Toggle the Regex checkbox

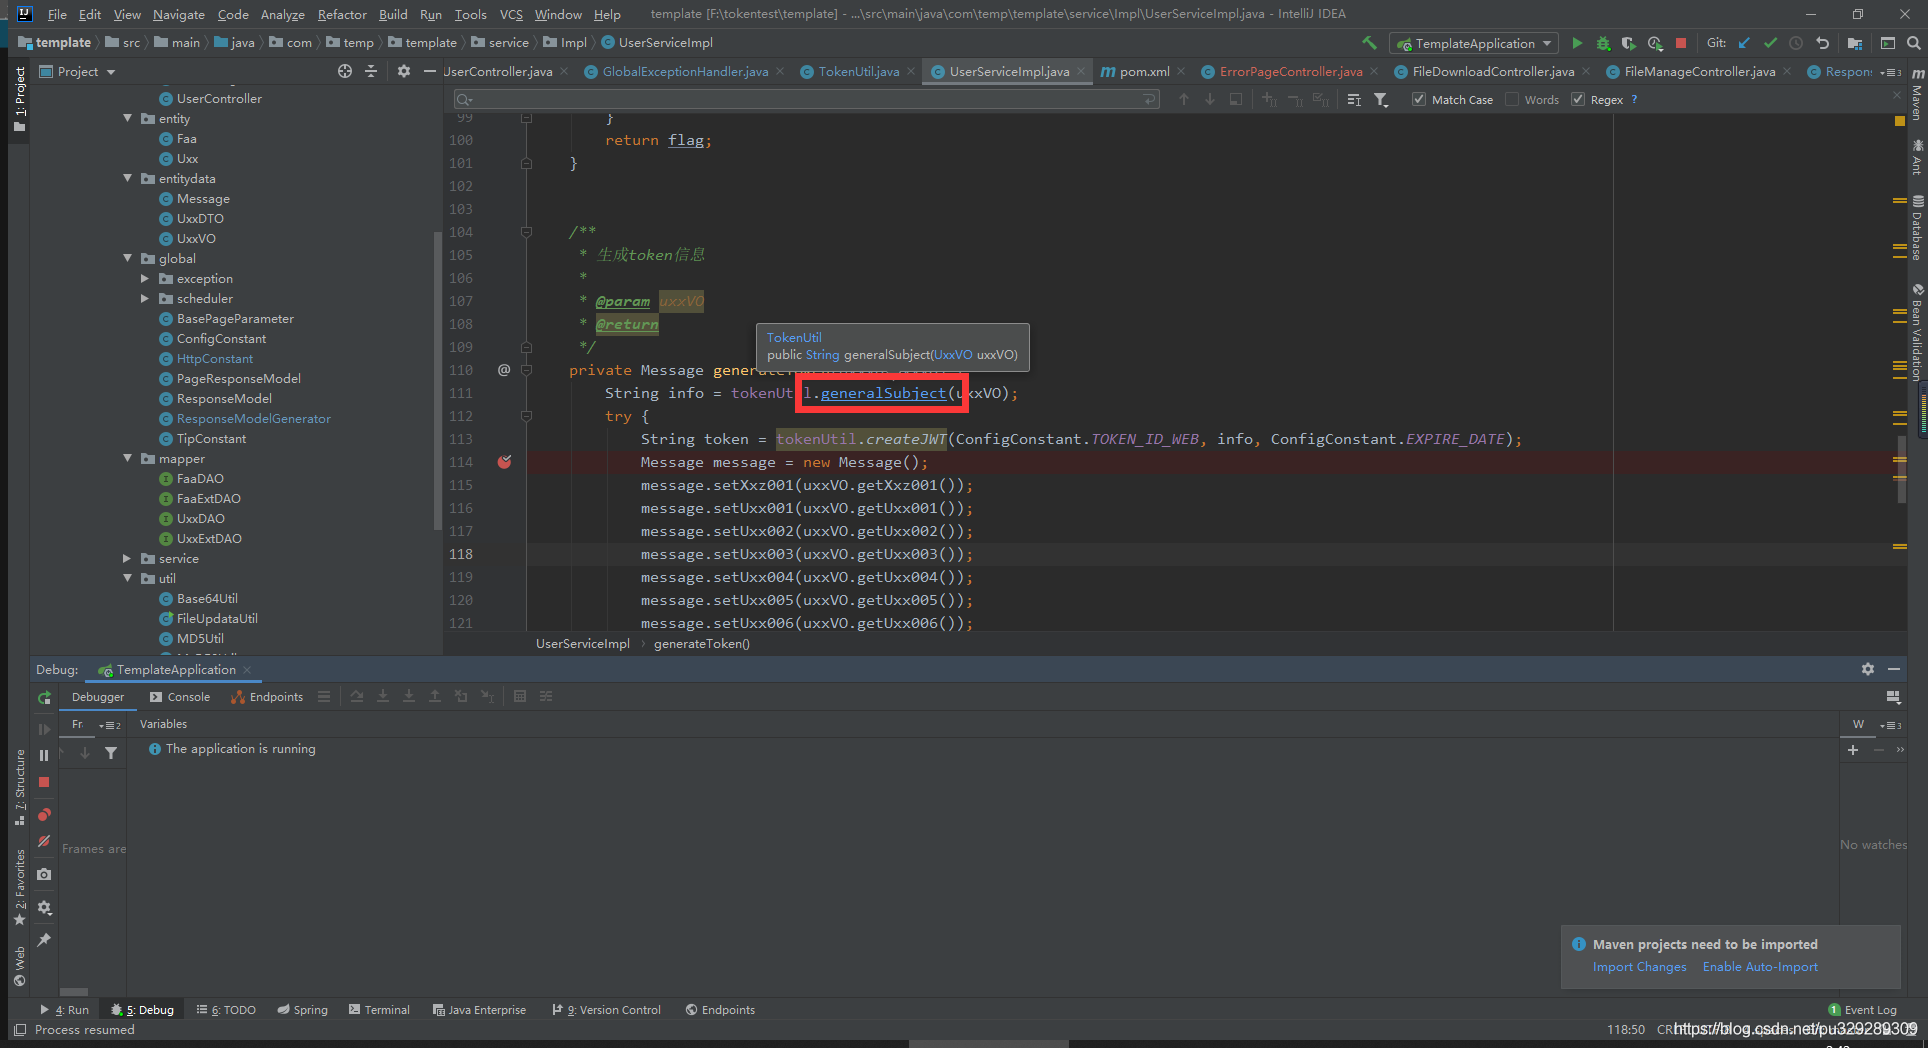(x=1578, y=99)
